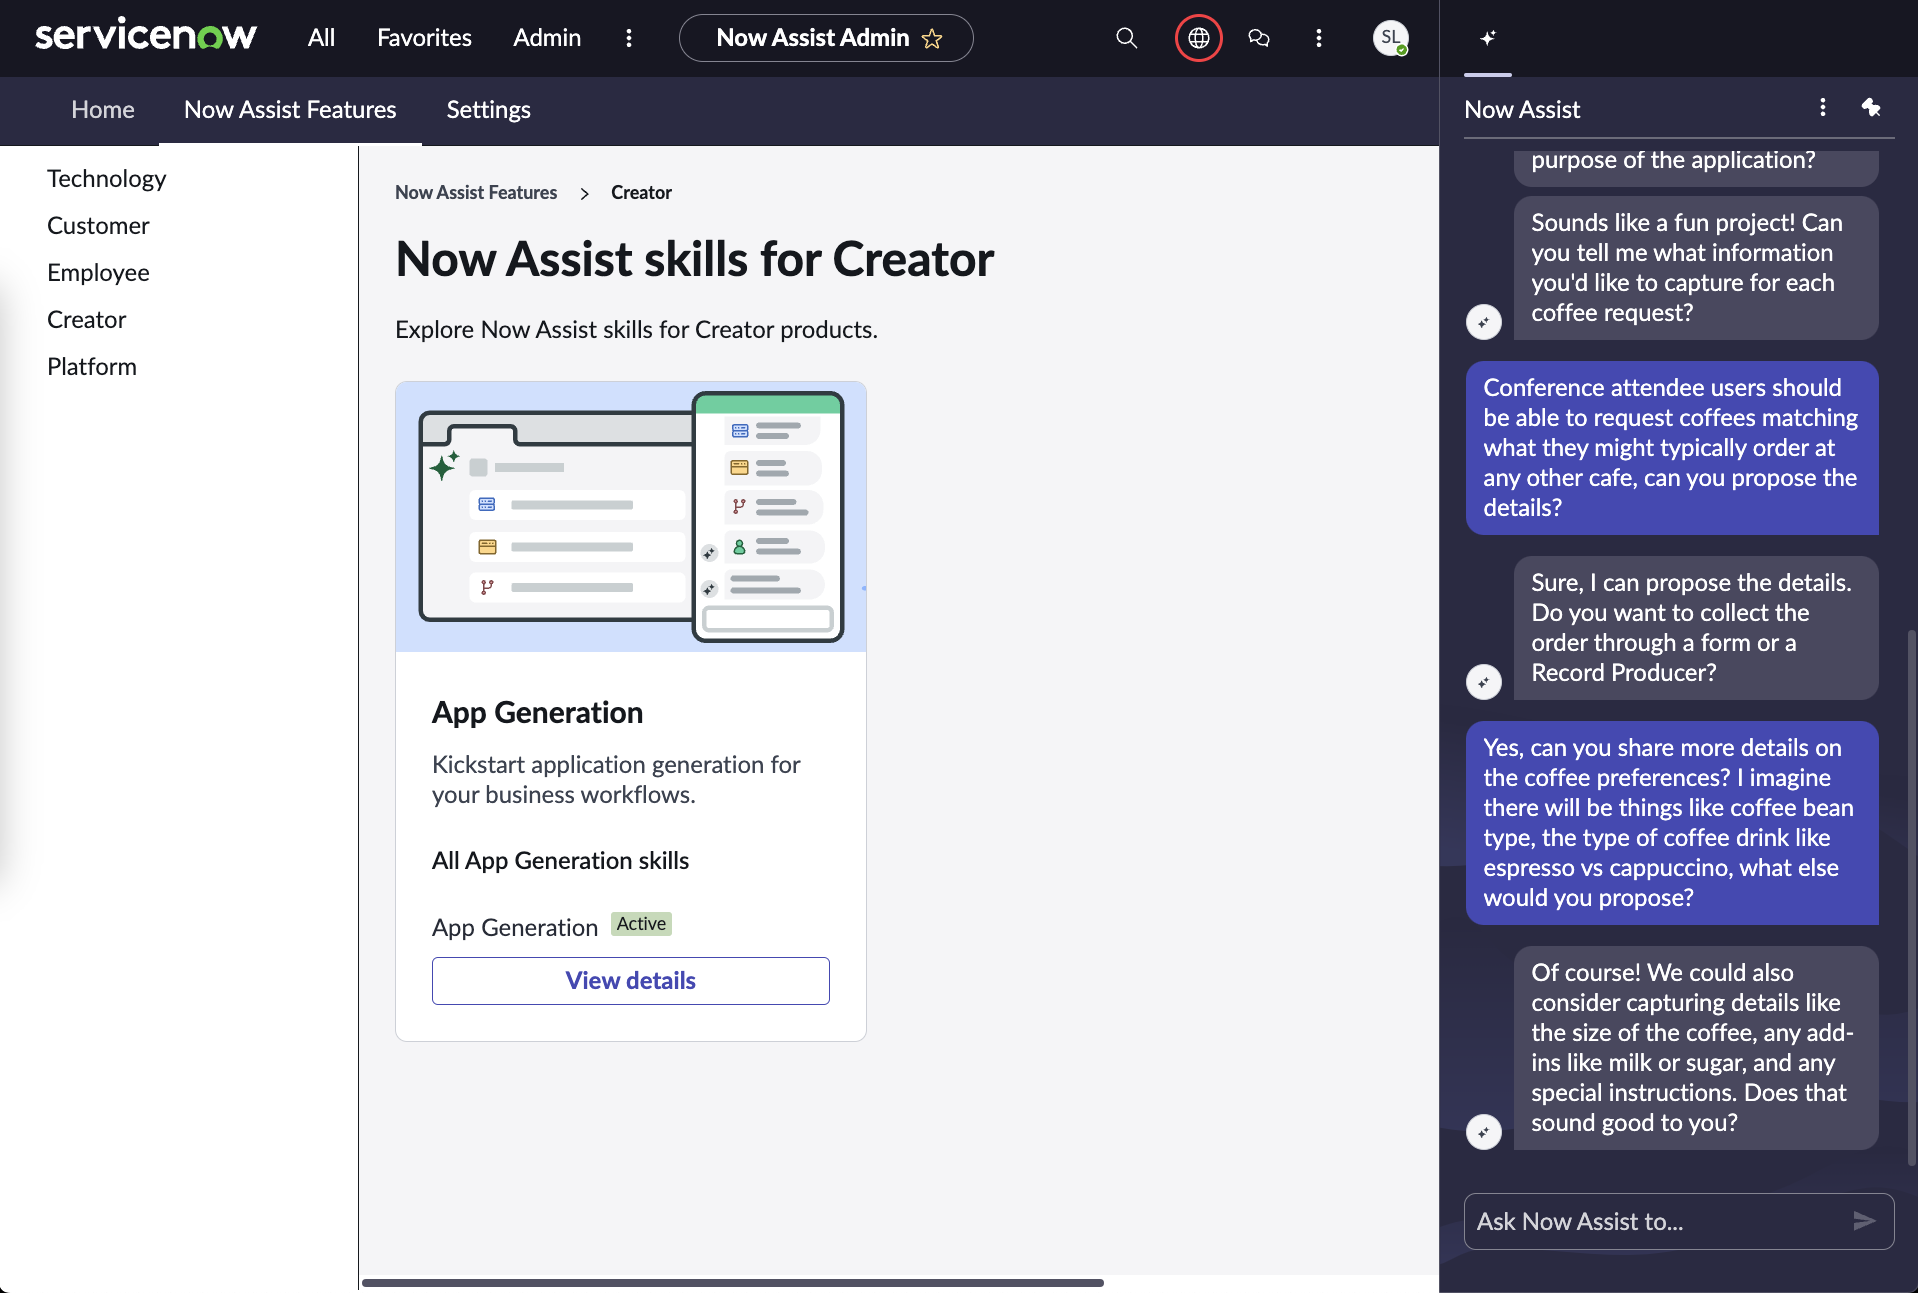Viewport: 1918px width, 1293px height.
Task: Click the ServiceNow logo
Action: (146, 36)
